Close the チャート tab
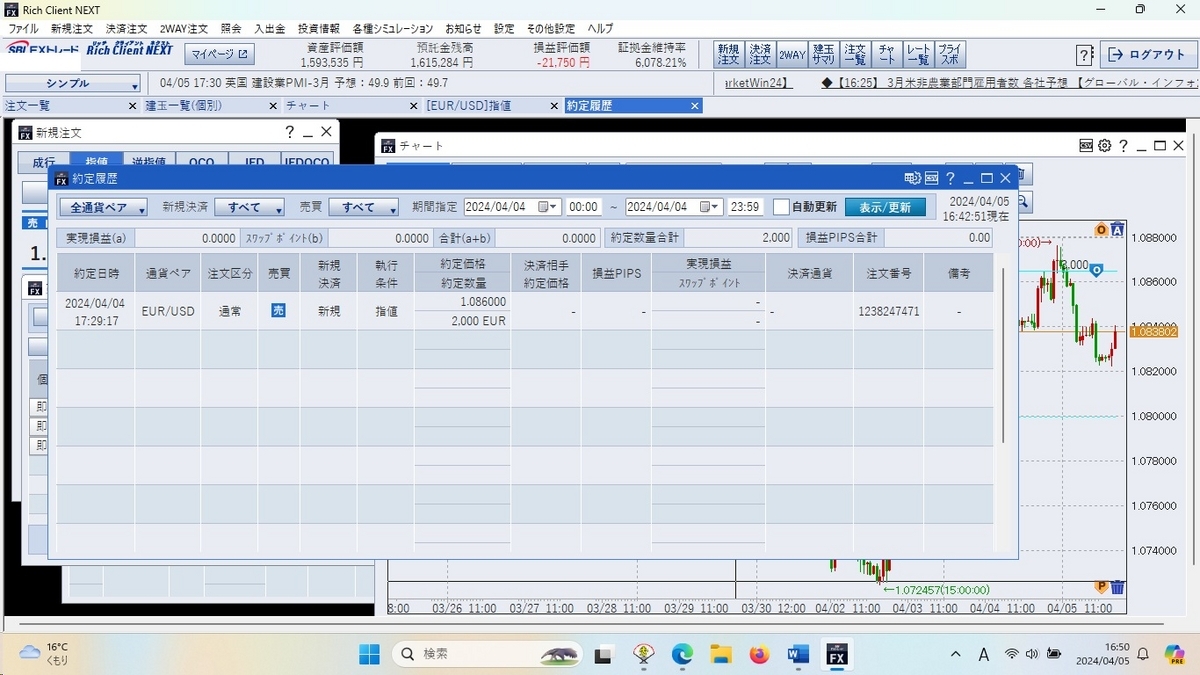Viewport: 1200px width, 675px height. coord(414,105)
